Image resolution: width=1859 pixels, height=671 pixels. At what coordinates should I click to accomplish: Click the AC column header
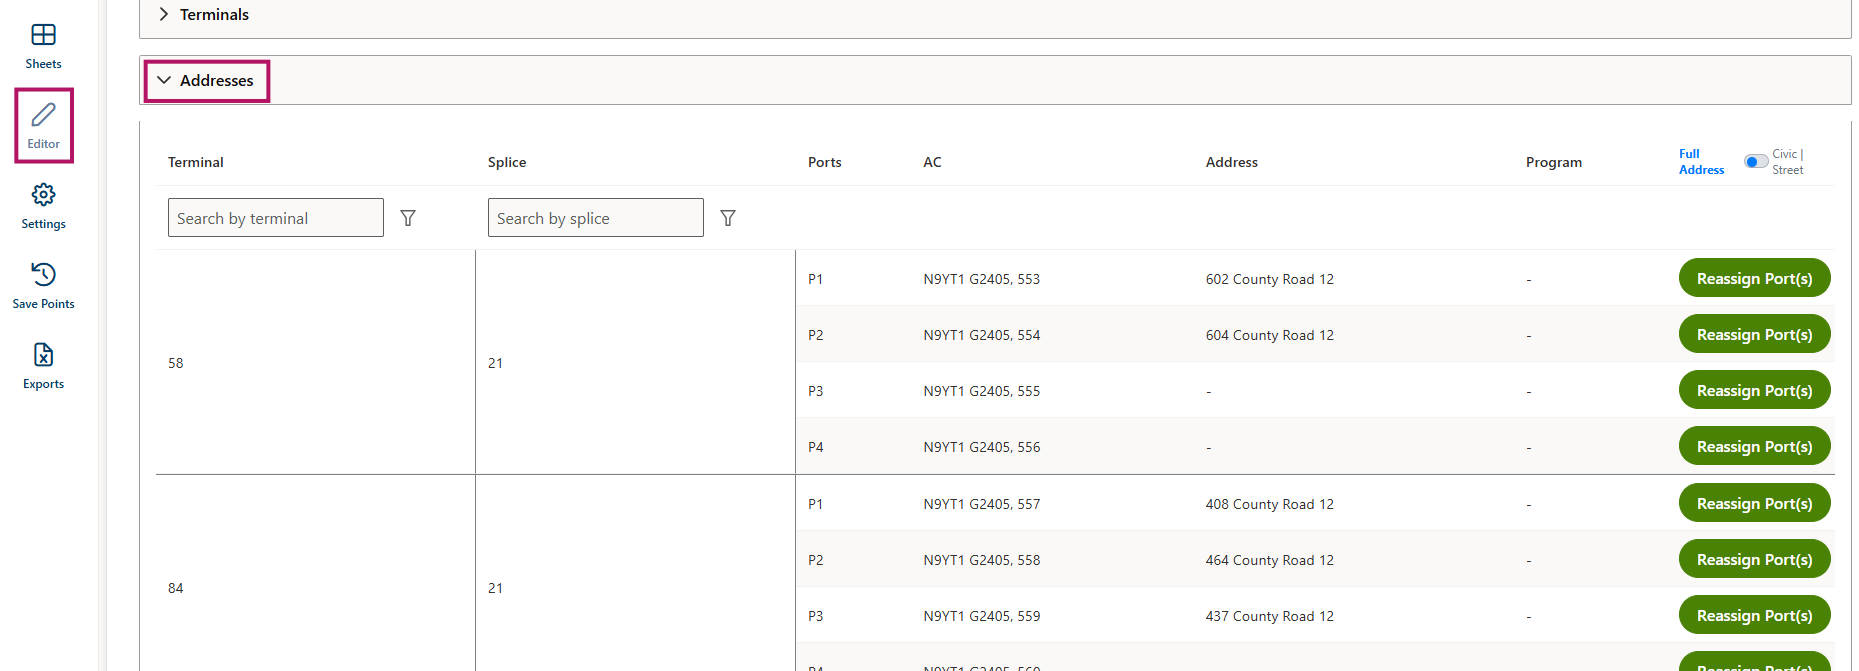coord(932,162)
